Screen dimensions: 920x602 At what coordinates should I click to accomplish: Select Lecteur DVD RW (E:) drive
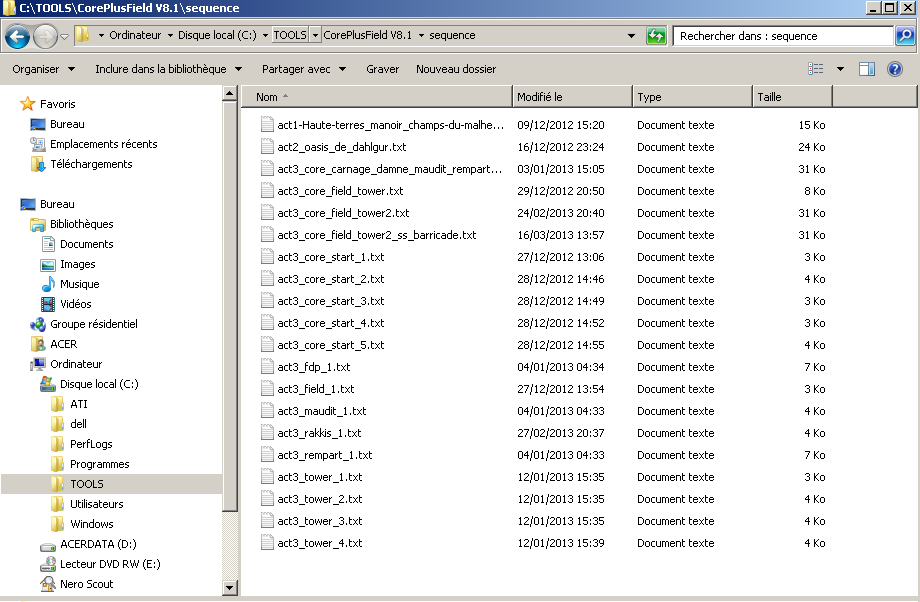(100, 564)
